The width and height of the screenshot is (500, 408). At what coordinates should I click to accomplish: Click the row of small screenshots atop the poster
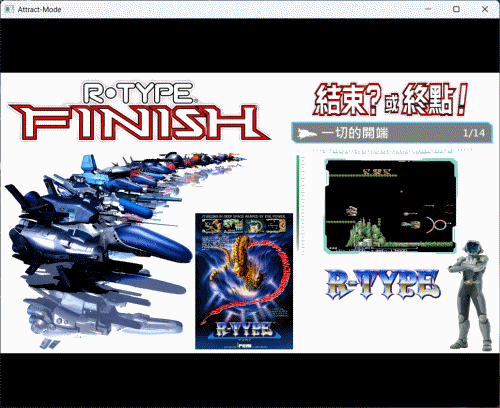(x=244, y=226)
